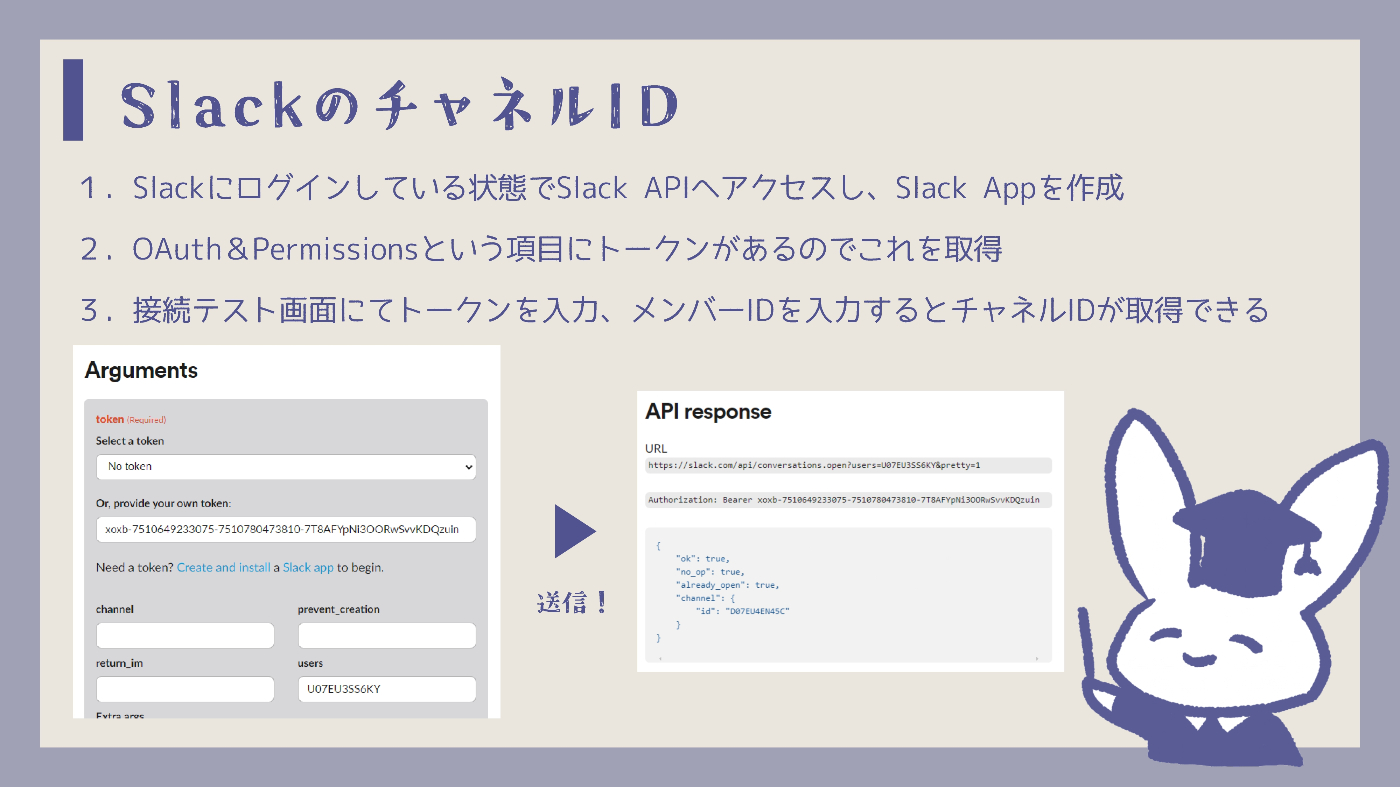1400x787 pixels.
Task: Click the "no_op": true JSON line
Action: [710, 571]
